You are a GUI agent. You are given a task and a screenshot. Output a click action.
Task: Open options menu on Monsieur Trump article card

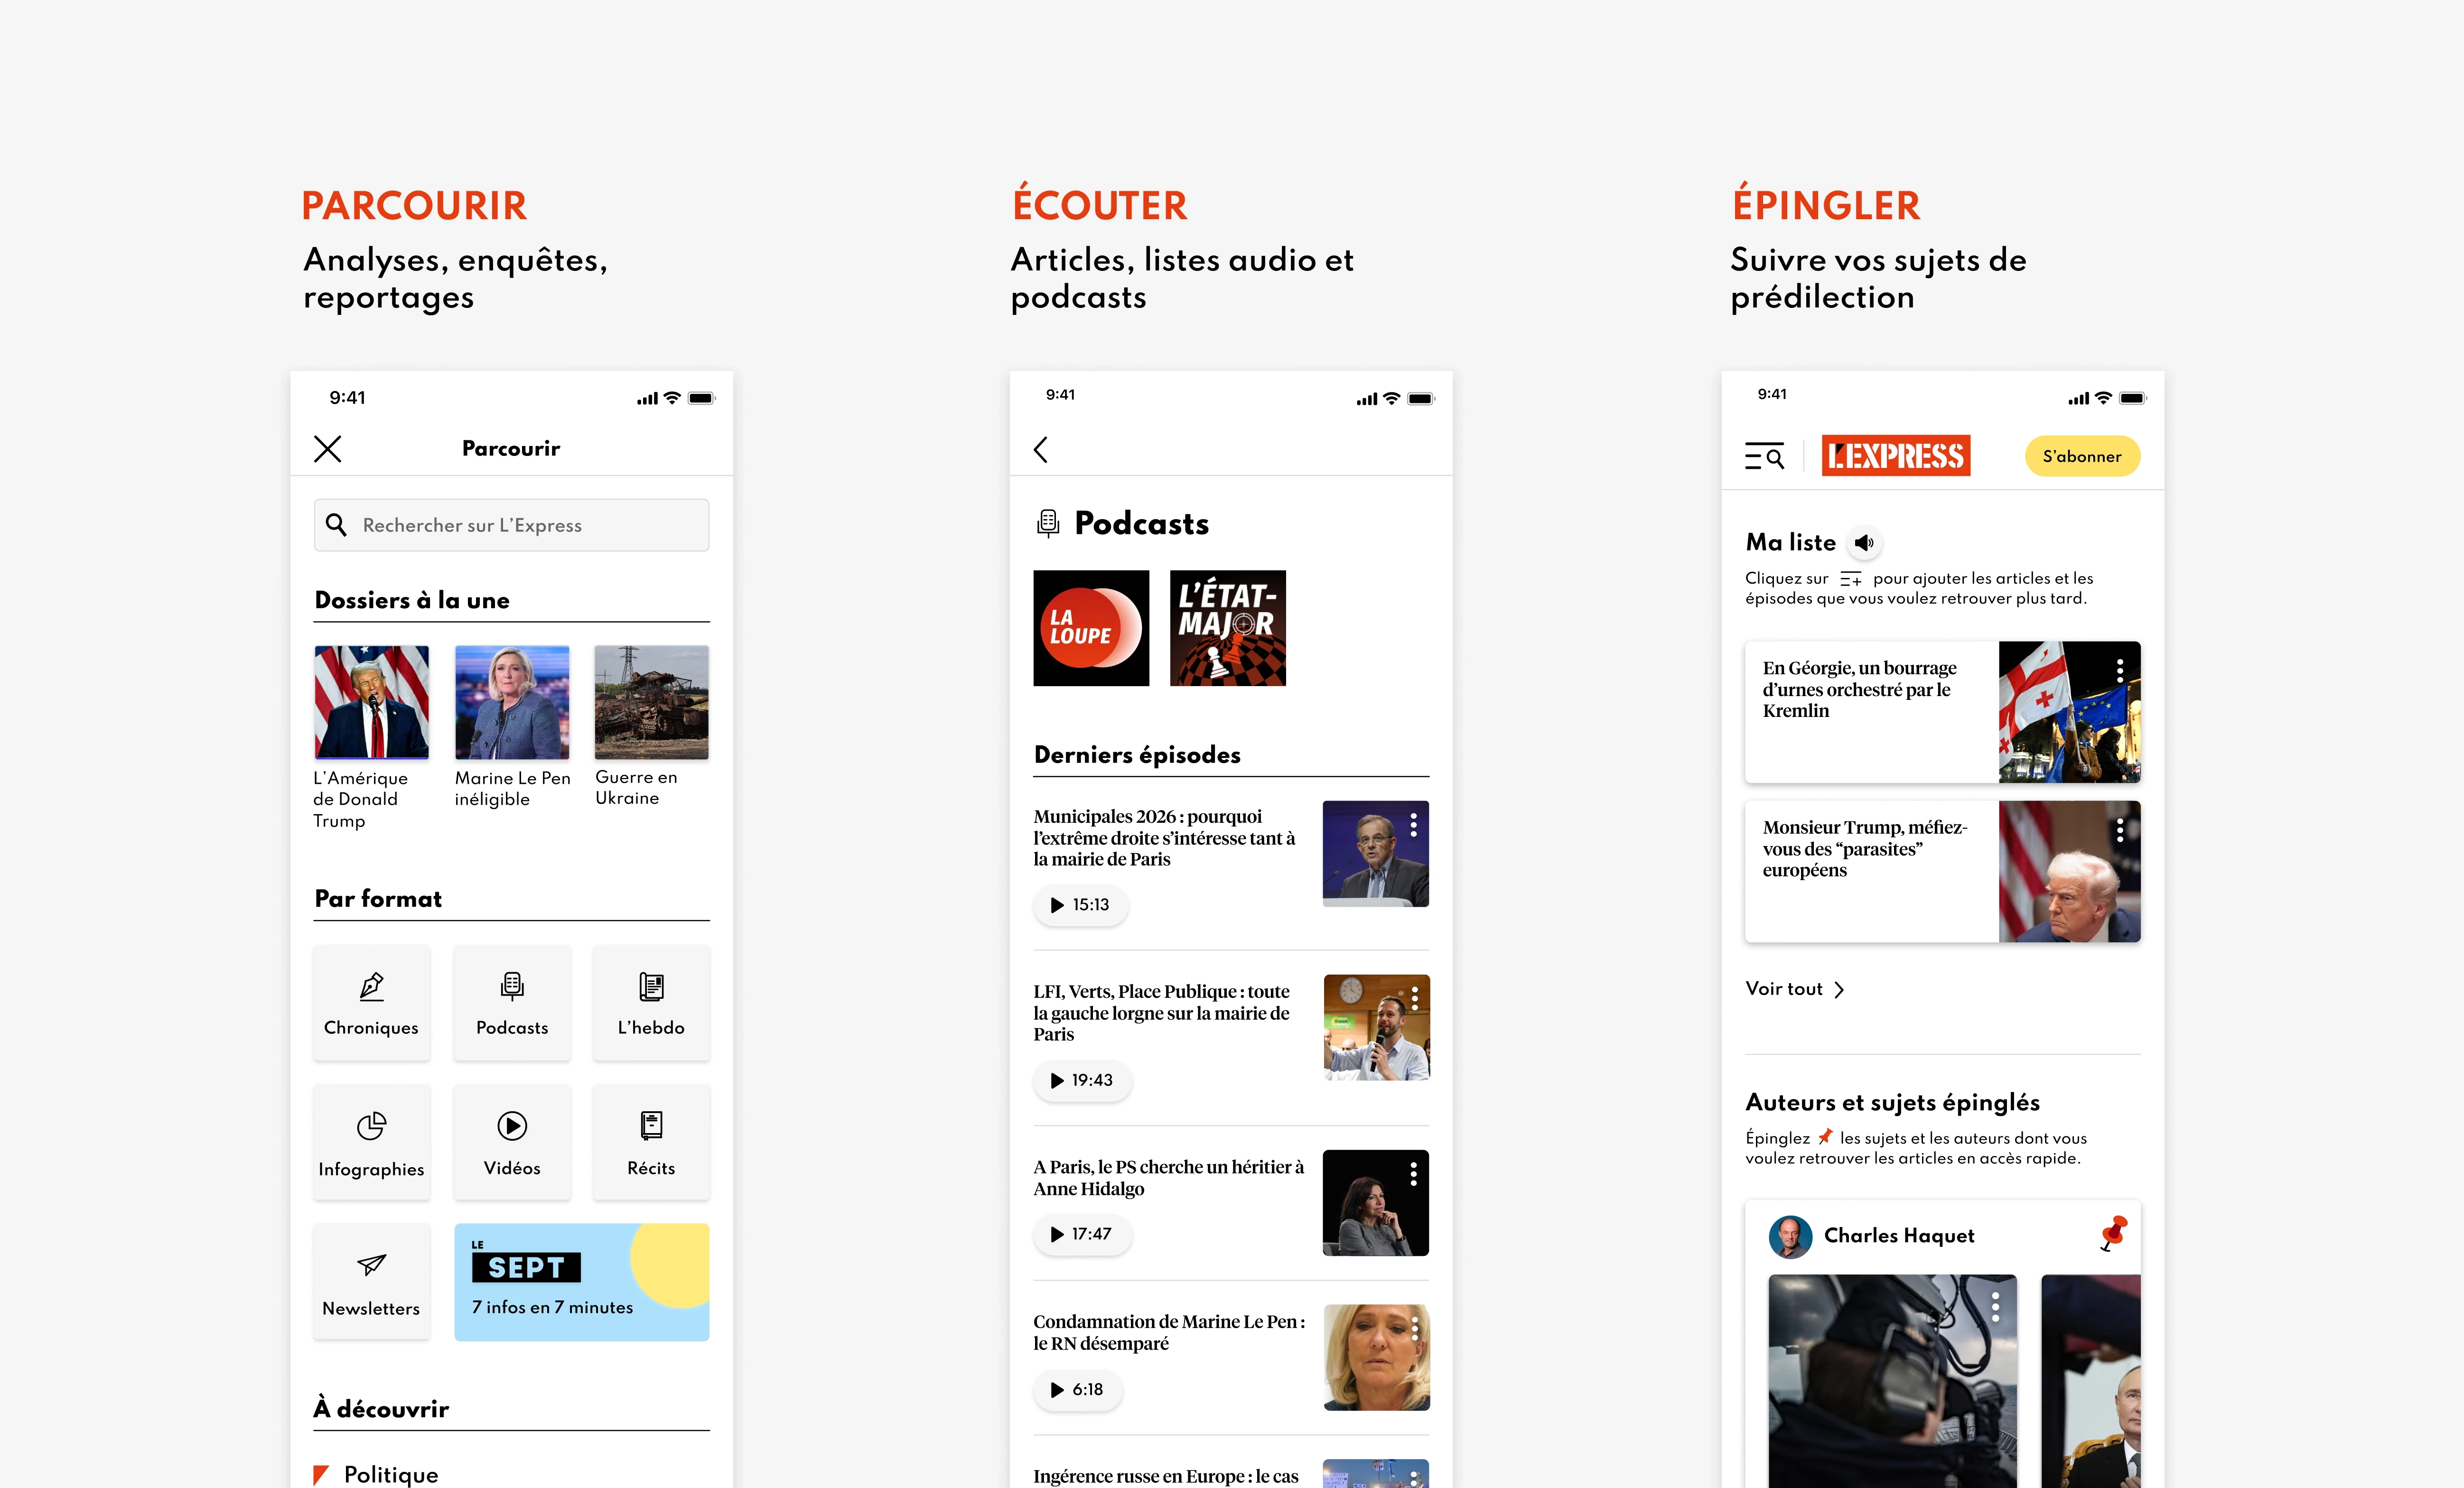click(2119, 830)
